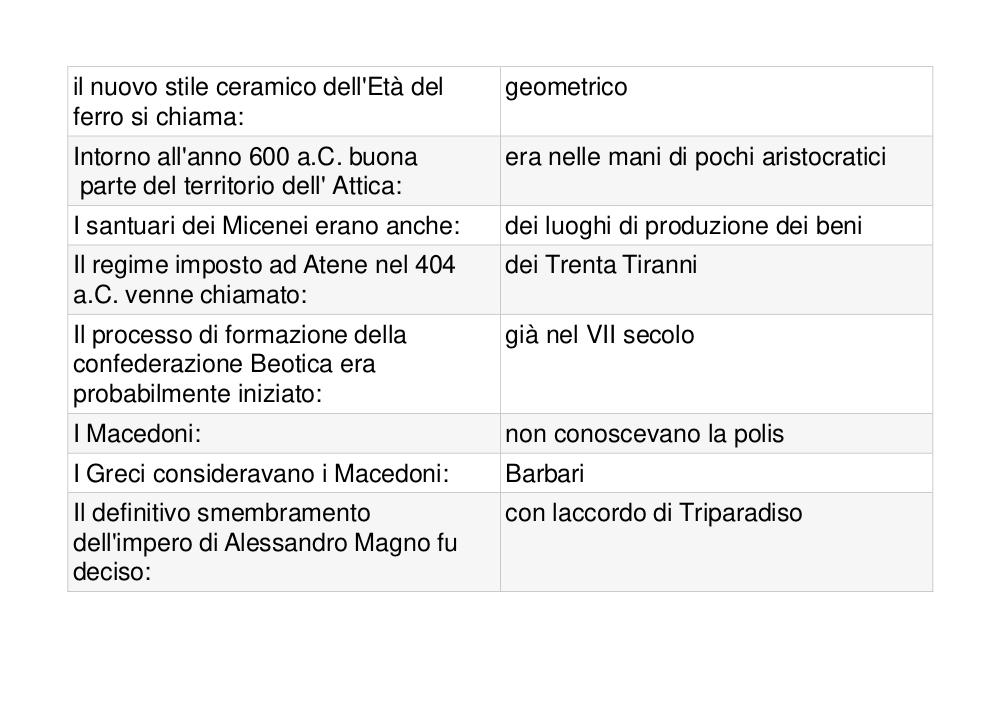Click 'dell'impero di Alessandro Magno fu' line

[265, 543]
